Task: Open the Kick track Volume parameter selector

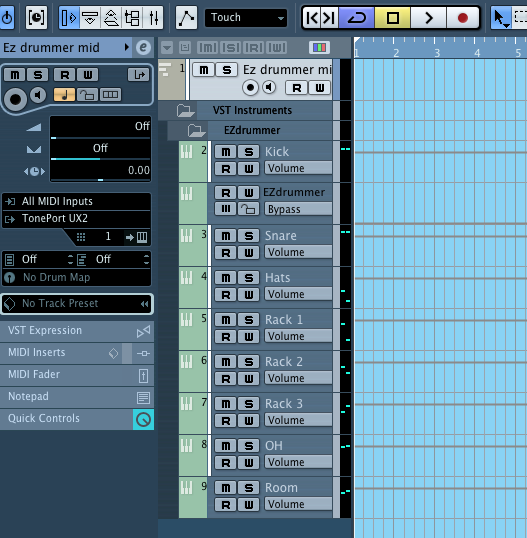Action: [298, 168]
